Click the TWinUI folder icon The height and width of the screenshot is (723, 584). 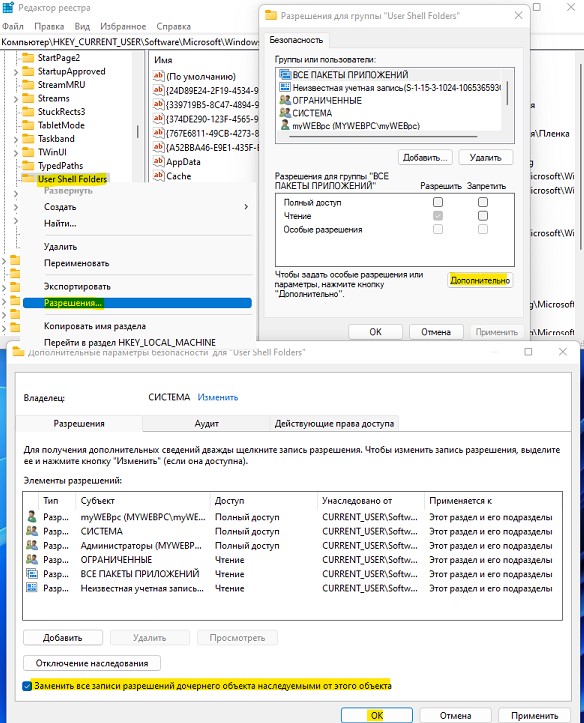28,152
